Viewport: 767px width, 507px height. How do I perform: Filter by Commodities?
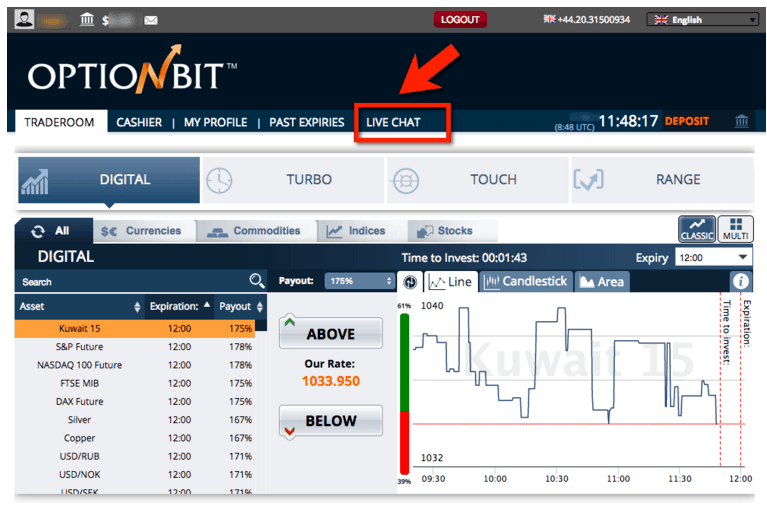(256, 230)
